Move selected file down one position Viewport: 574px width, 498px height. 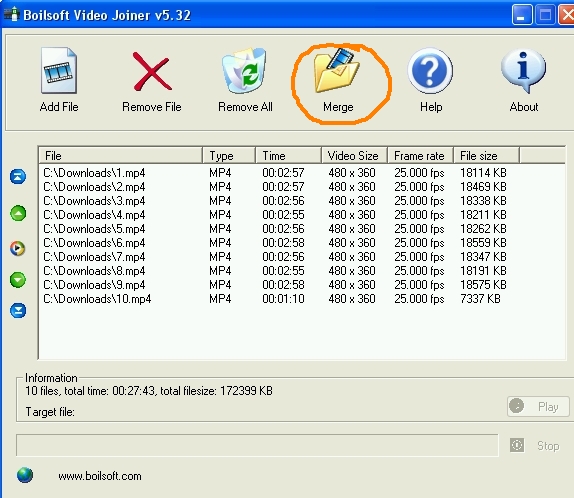coord(18,280)
